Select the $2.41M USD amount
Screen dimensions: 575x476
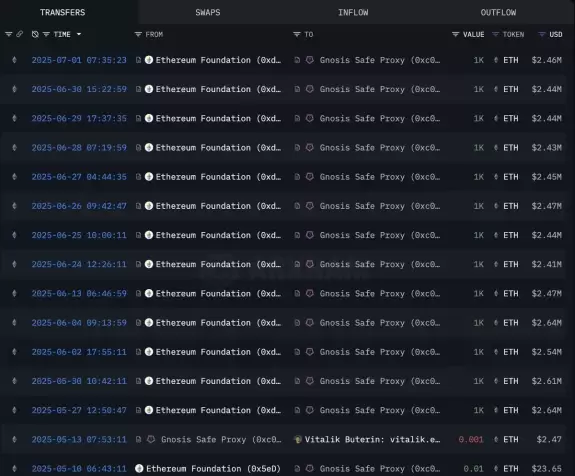(x=546, y=264)
